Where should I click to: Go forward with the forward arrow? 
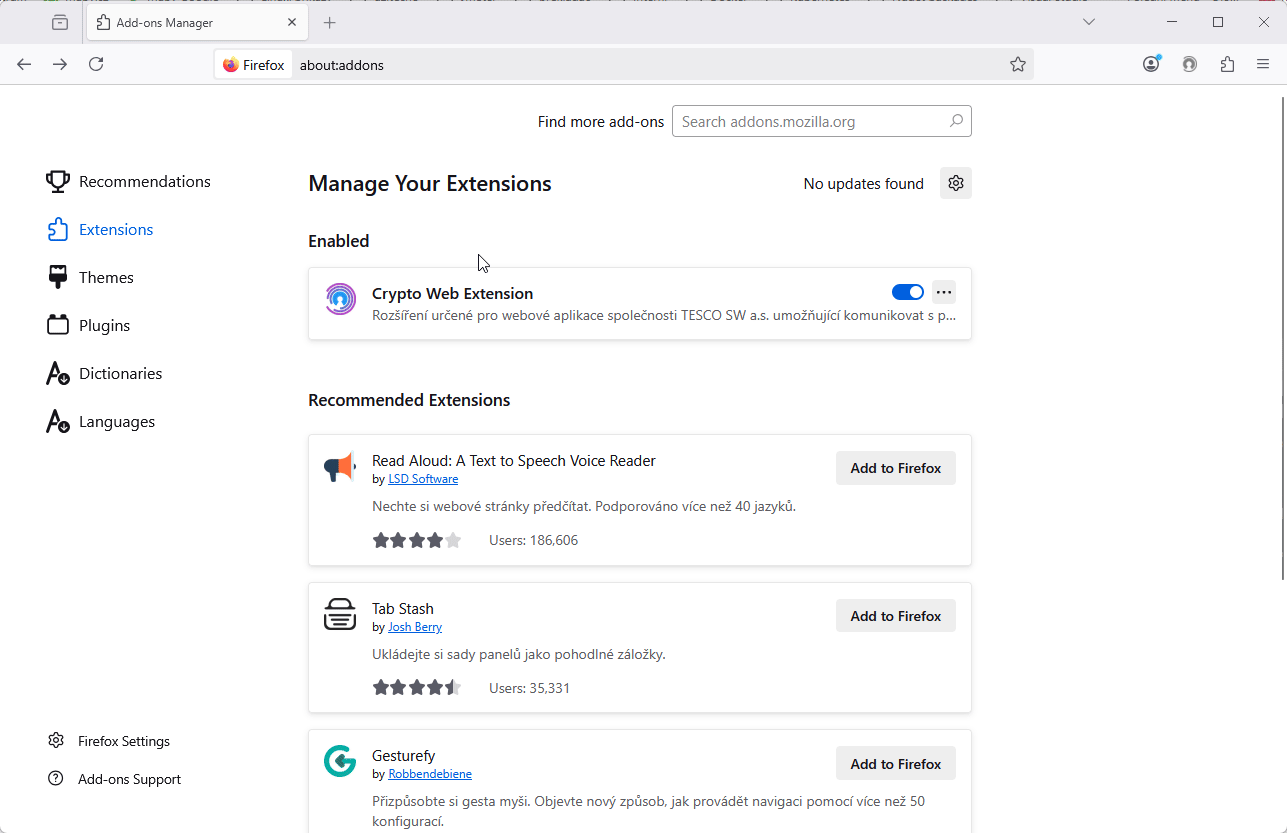point(60,64)
